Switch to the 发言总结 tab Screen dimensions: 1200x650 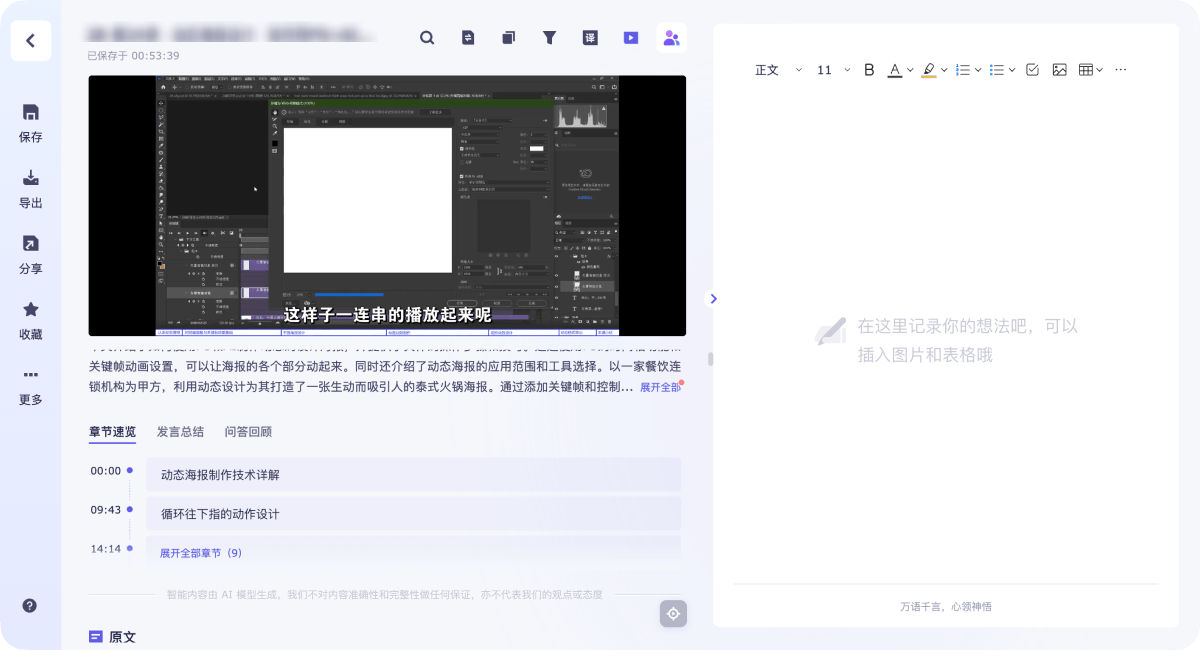point(180,432)
